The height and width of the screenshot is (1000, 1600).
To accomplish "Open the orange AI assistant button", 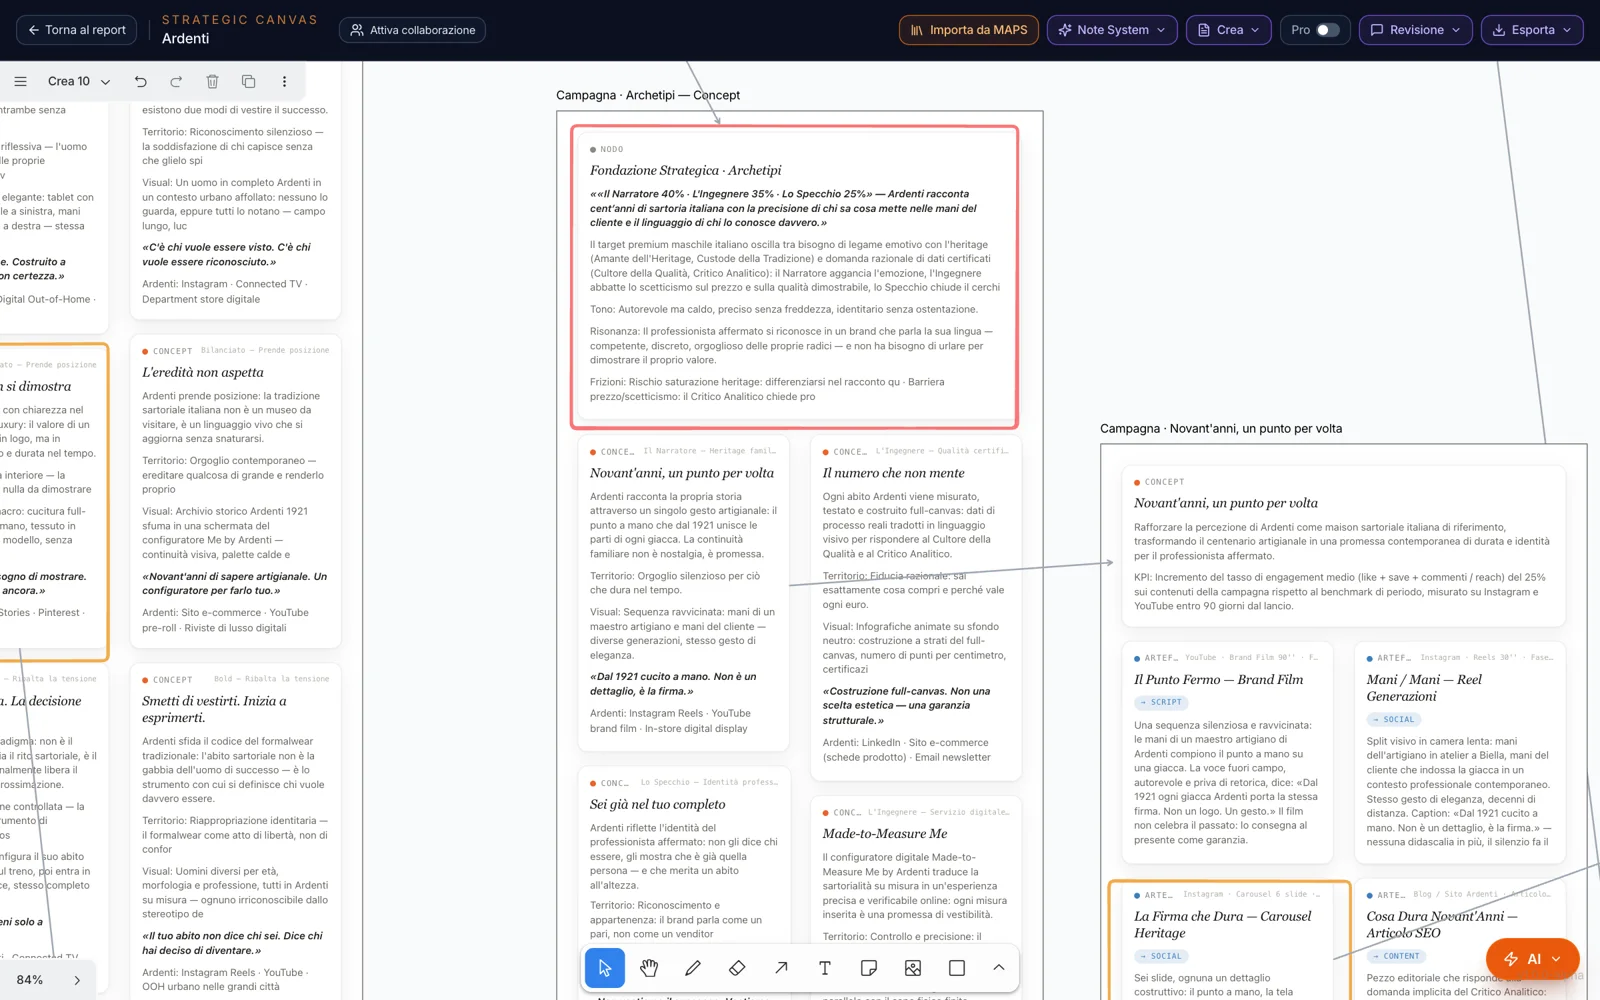I will [1532, 959].
